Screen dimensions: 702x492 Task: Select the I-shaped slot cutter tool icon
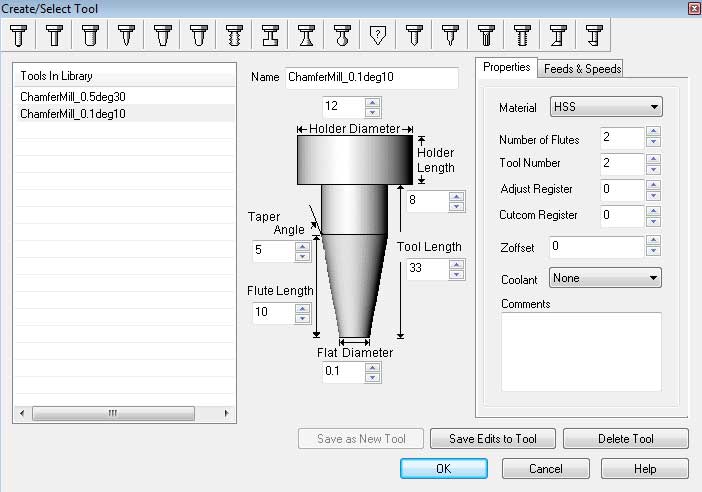point(270,36)
